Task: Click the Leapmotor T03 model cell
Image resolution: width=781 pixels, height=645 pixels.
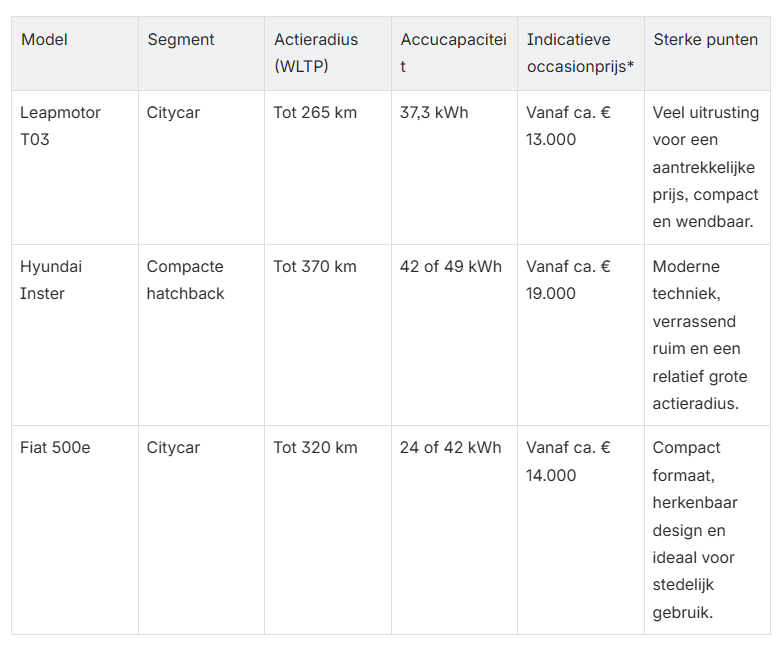Action: pyautogui.click(x=75, y=167)
